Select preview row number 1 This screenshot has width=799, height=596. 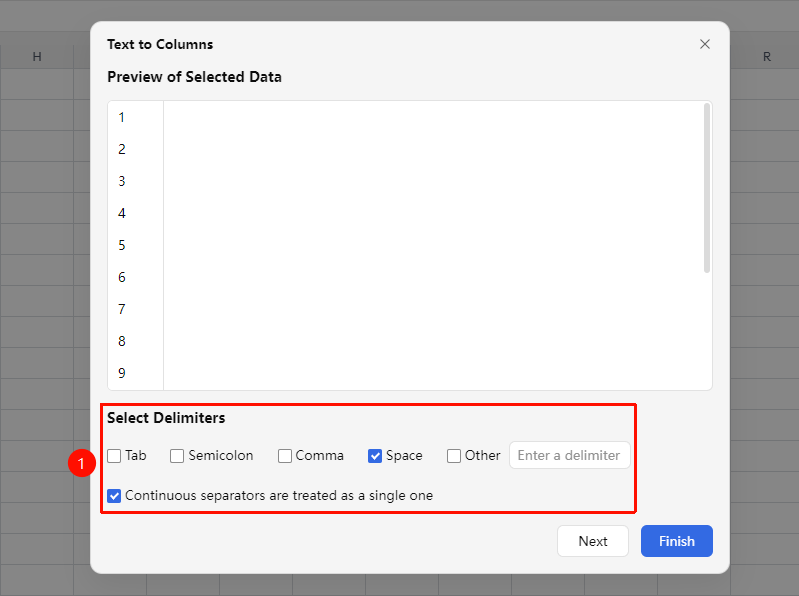[x=122, y=118]
